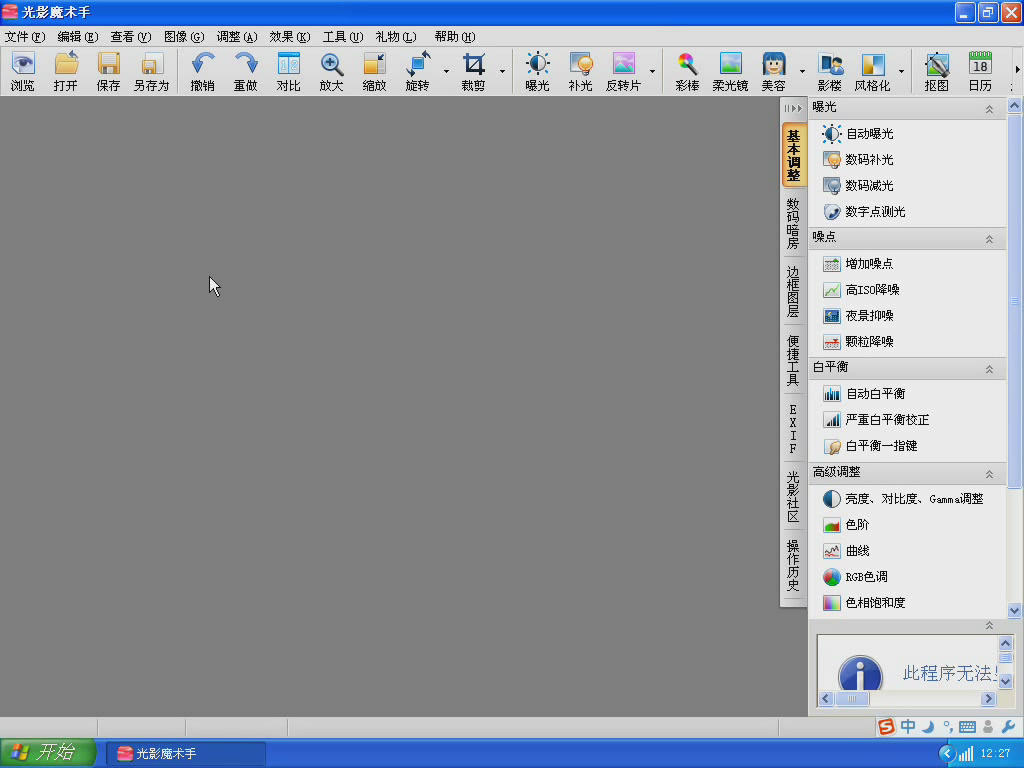The image size is (1024, 768).
Task: Select 高ISO降噪 option
Action: 861,289
